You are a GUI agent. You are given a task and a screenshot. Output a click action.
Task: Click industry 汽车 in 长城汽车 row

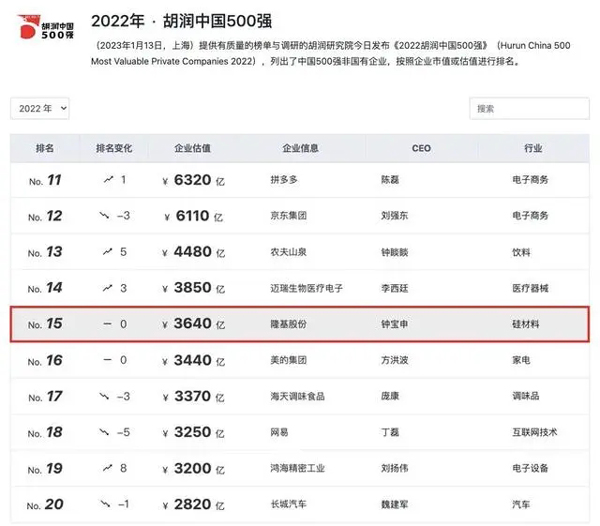click(x=521, y=504)
